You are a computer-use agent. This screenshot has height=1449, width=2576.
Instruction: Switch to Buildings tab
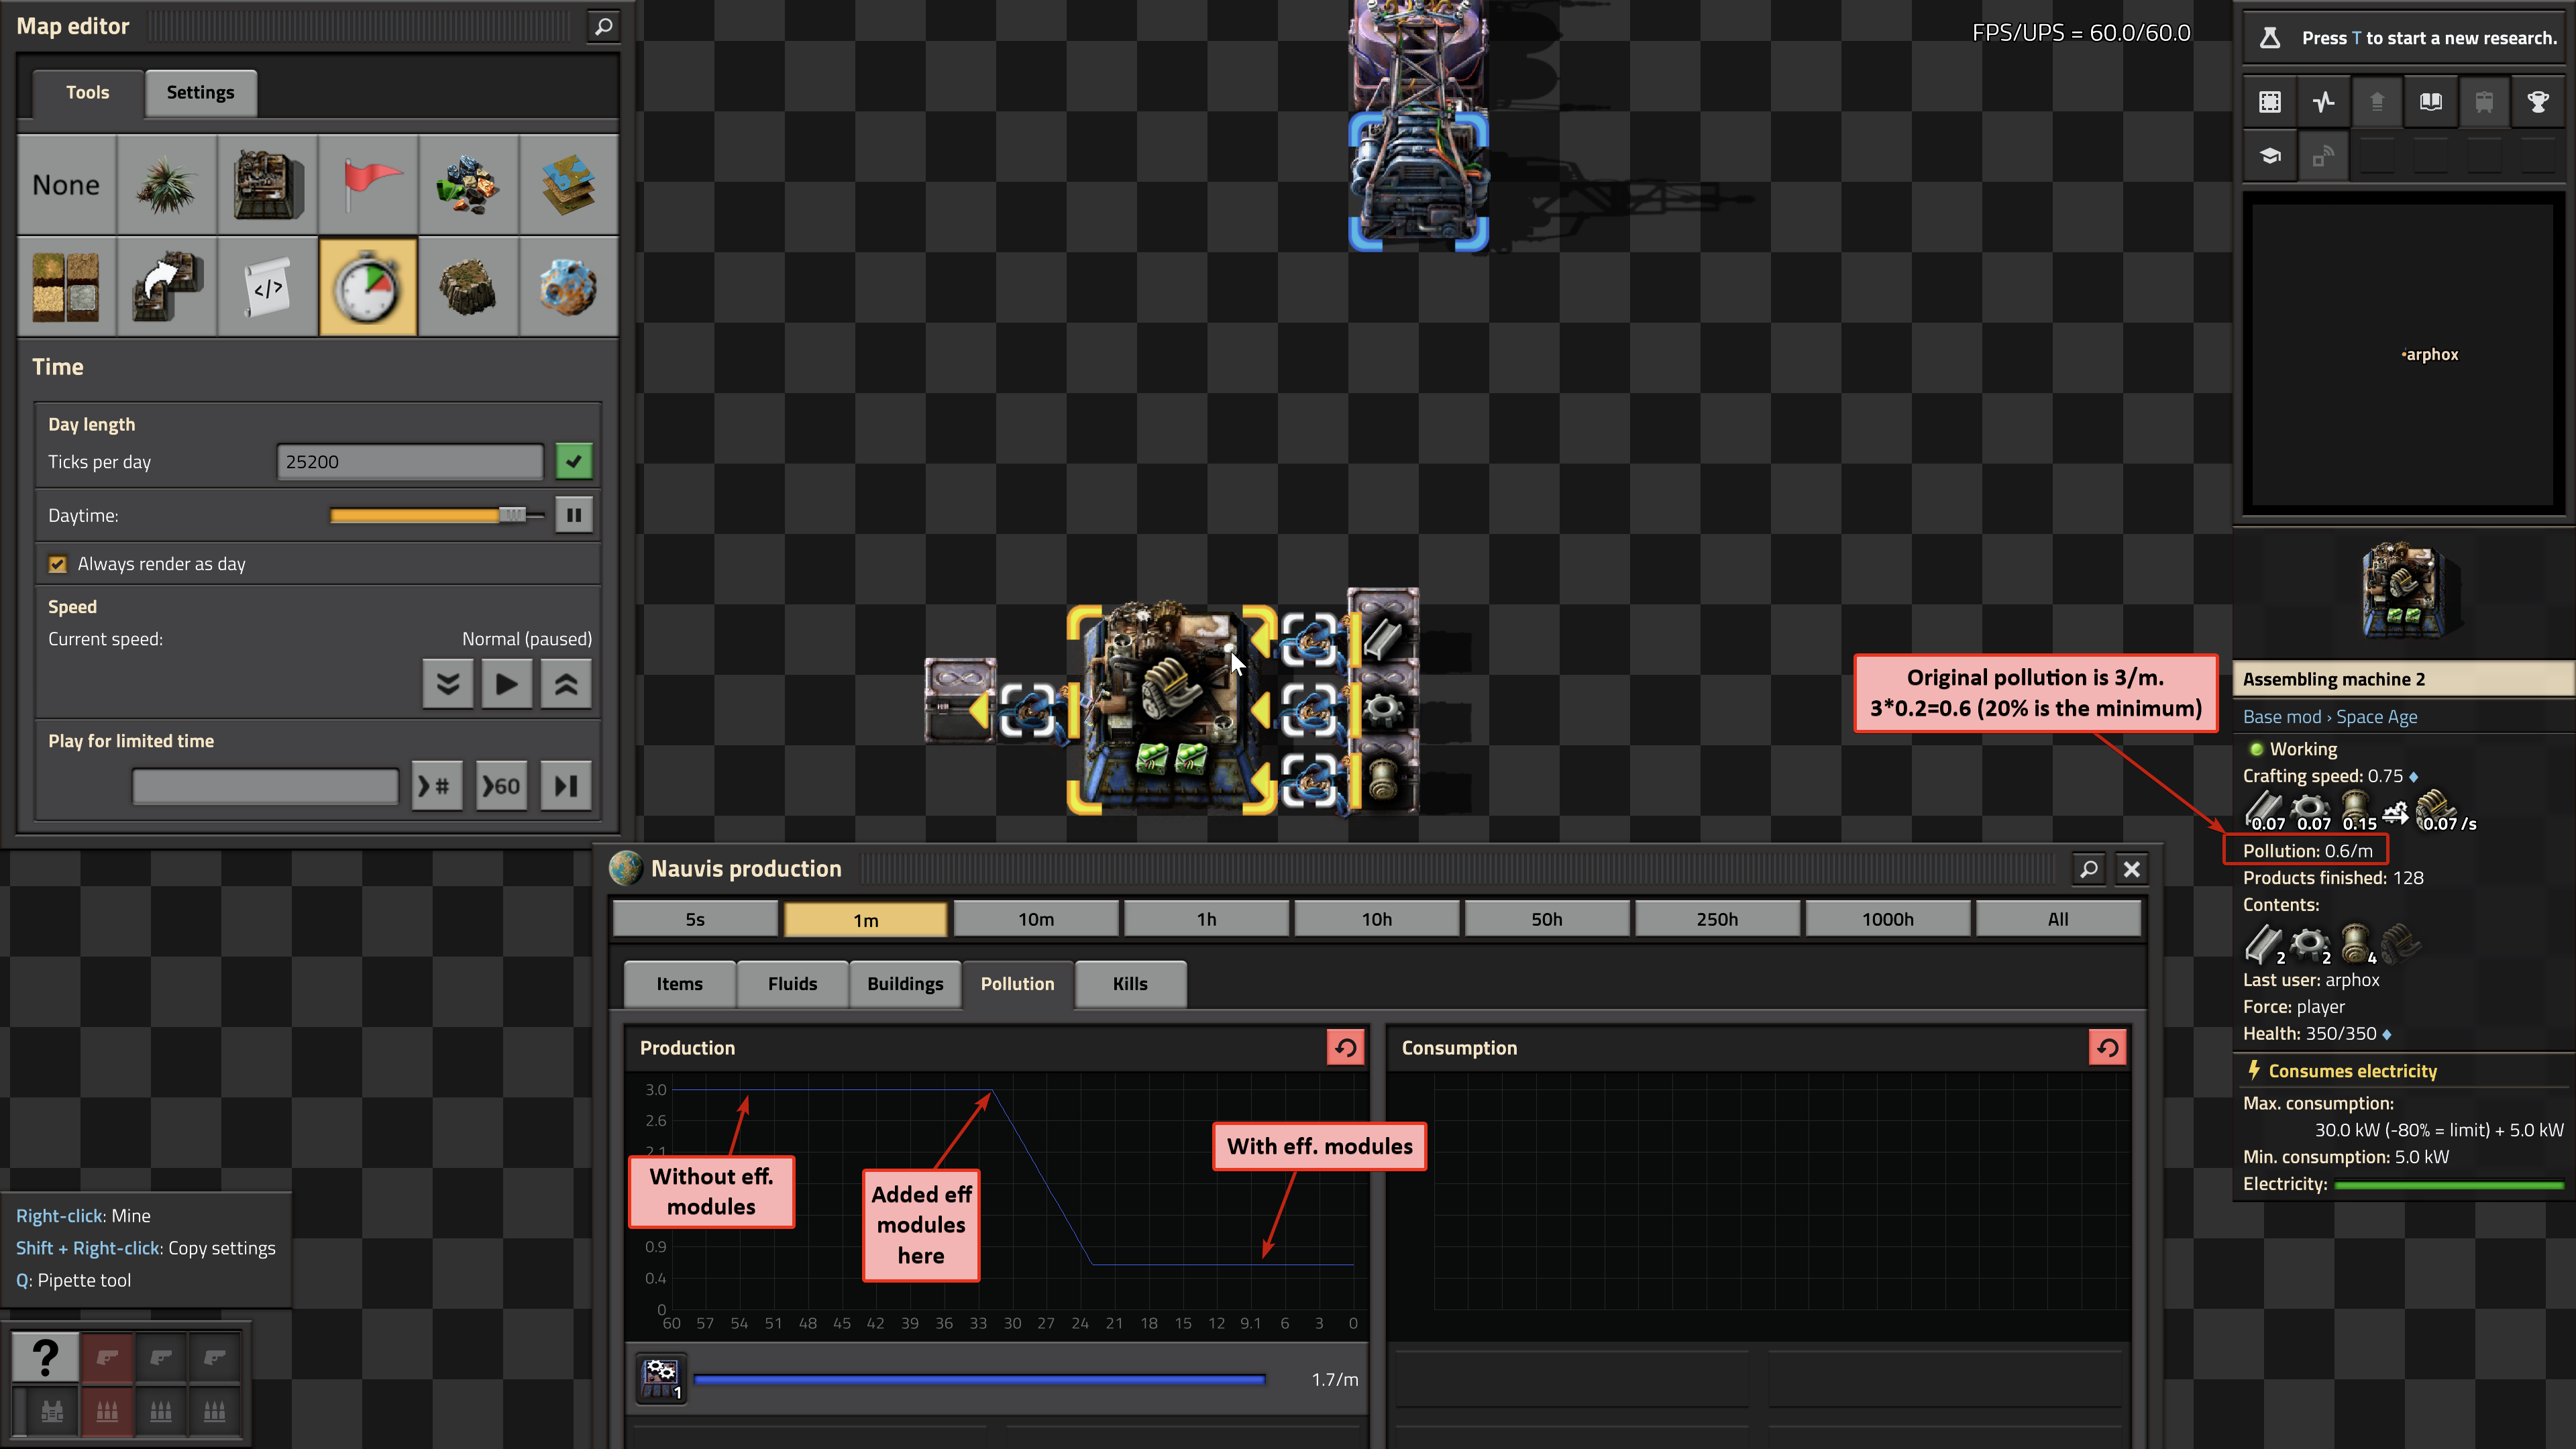tap(905, 984)
